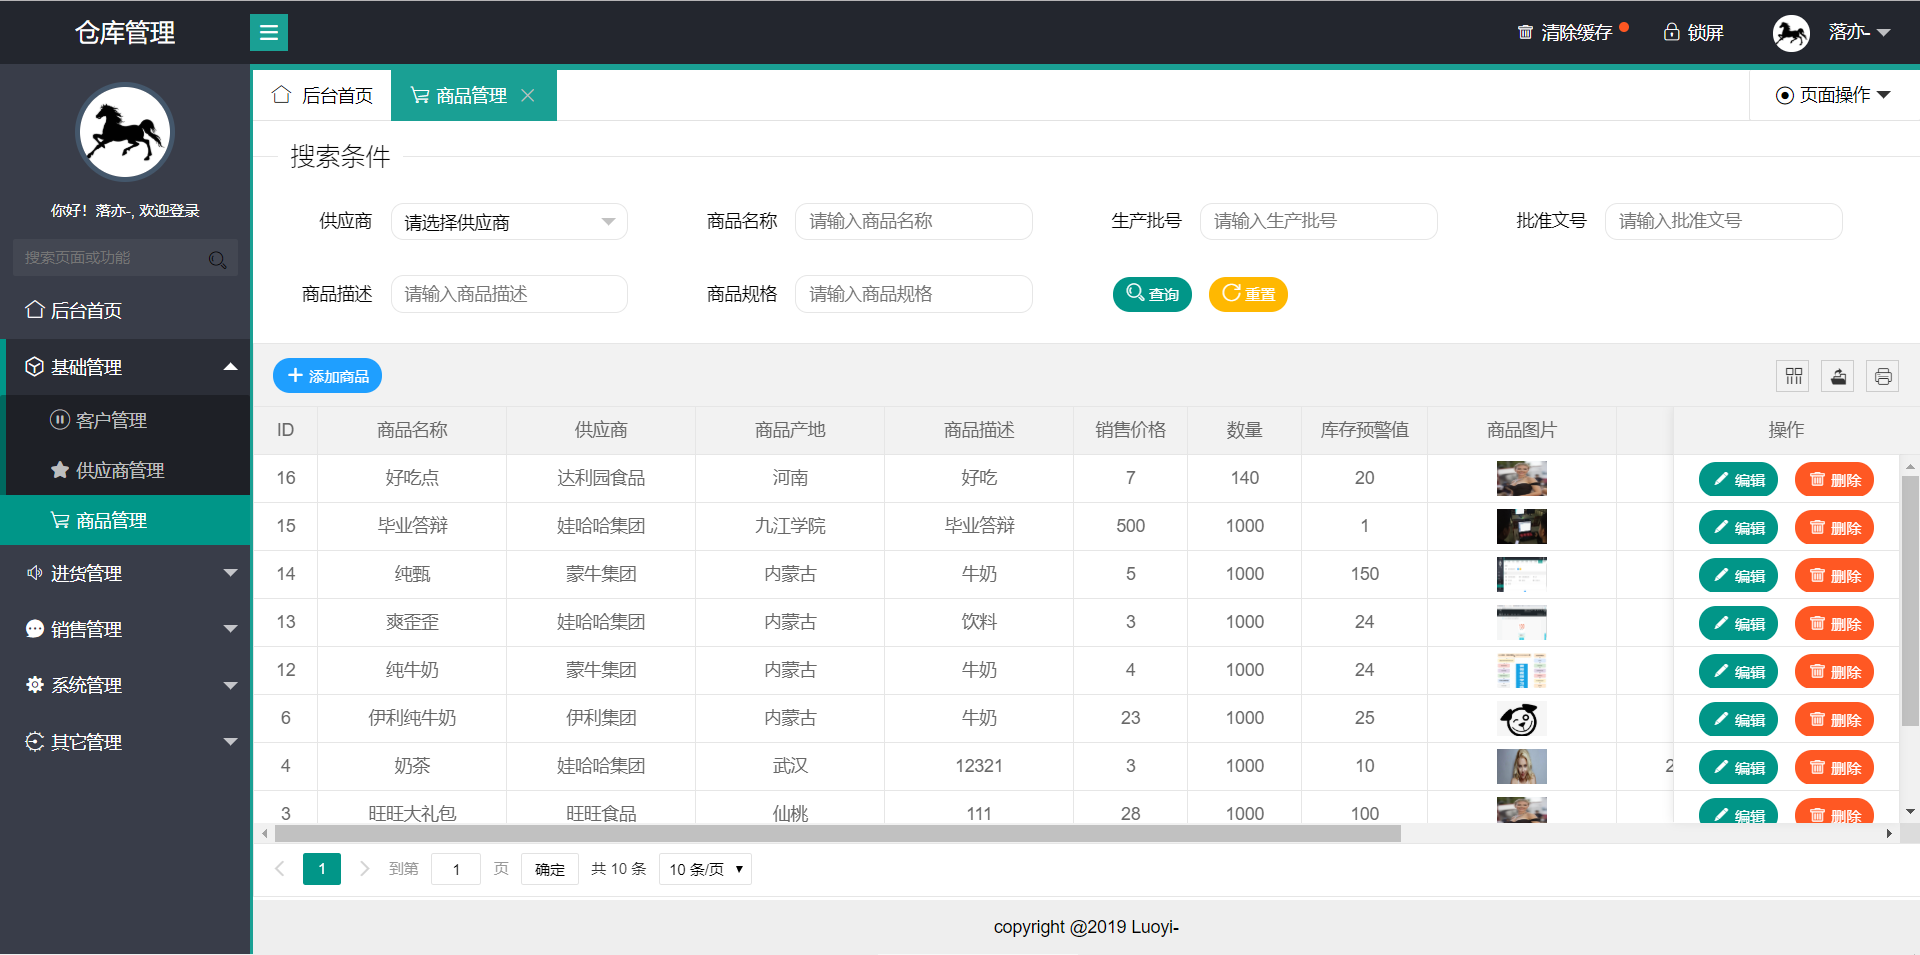Open the 页面操作 dropdown
This screenshot has height=955, width=1920.
point(1834,95)
